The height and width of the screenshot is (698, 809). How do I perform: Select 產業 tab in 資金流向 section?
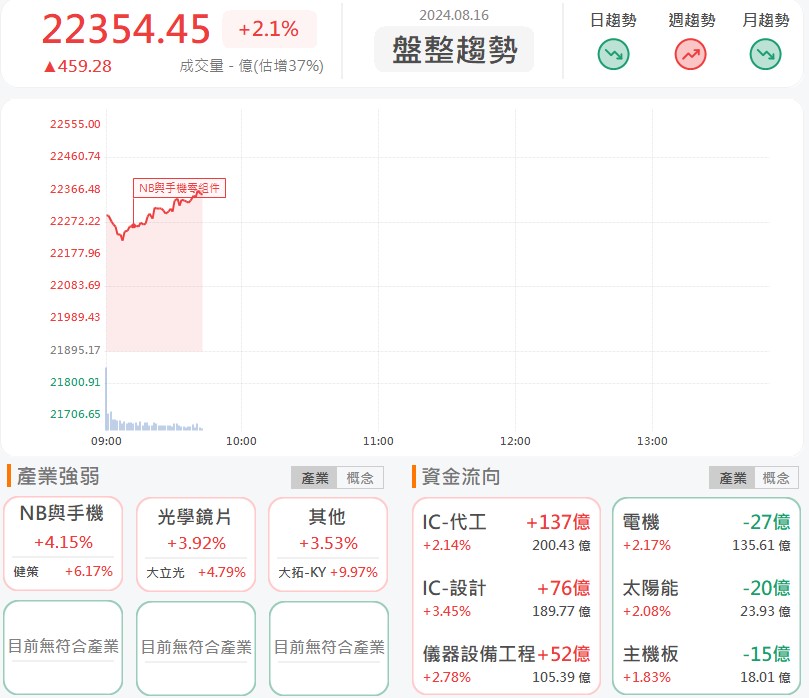coord(732,478)
